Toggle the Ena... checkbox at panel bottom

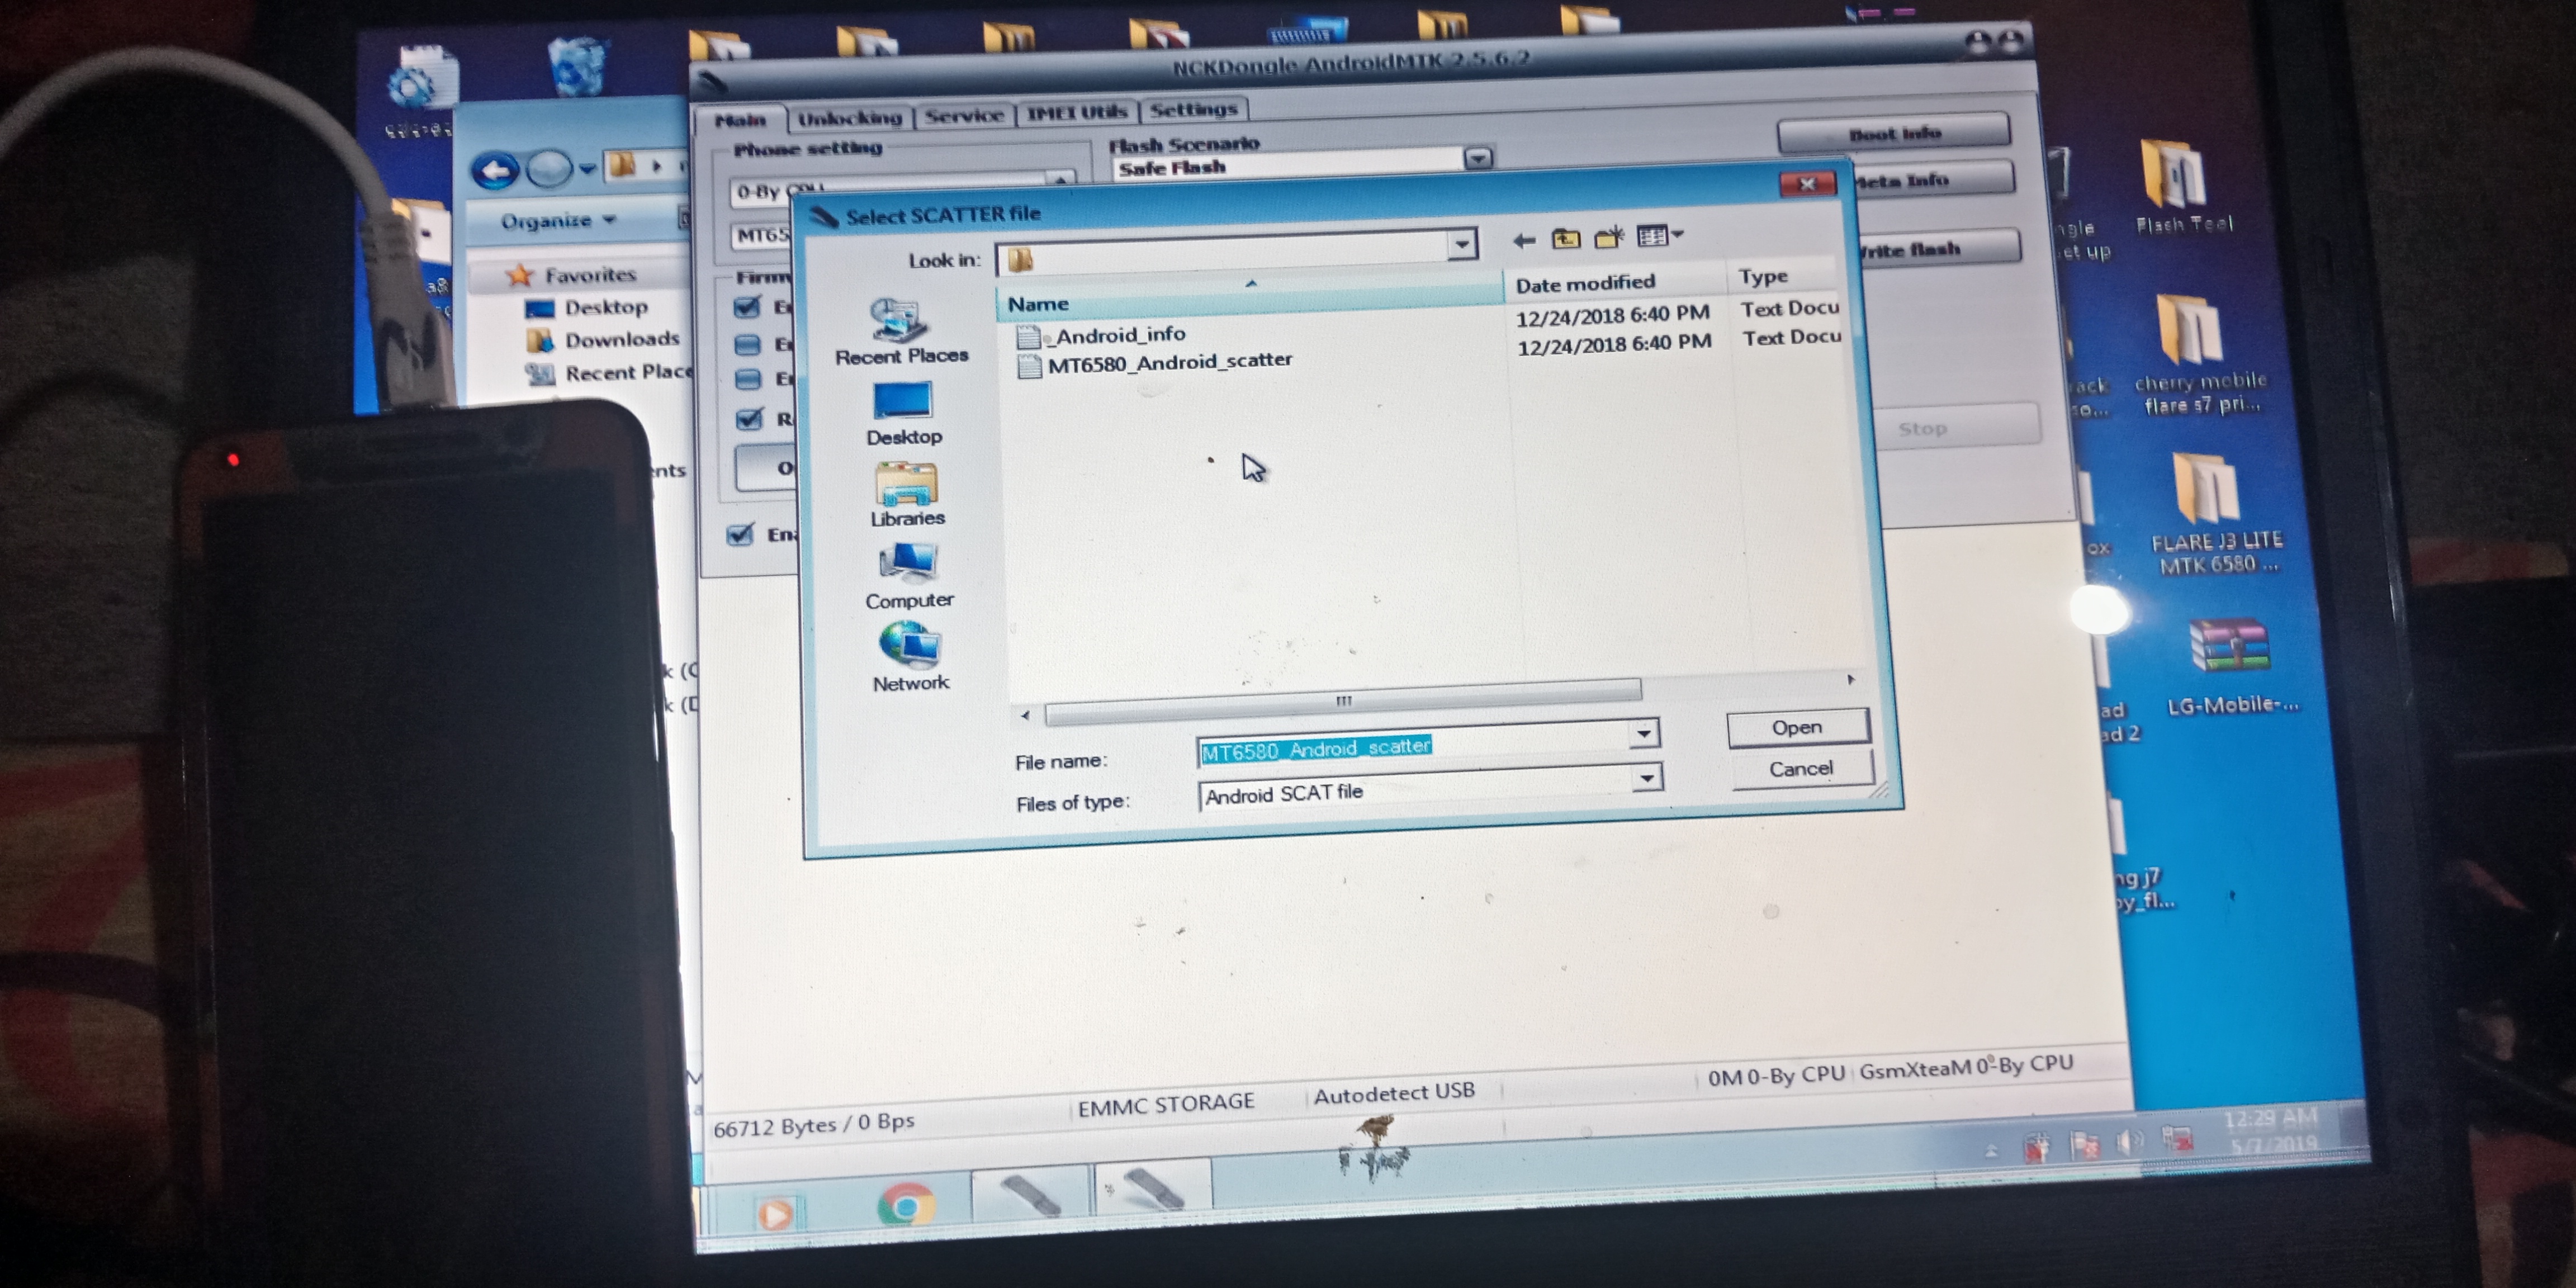(x=740, y=535)
